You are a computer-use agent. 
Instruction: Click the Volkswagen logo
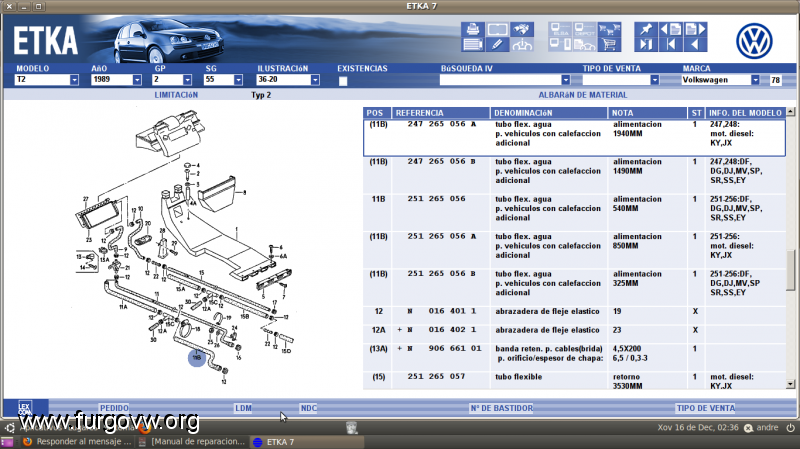[754, 41]
